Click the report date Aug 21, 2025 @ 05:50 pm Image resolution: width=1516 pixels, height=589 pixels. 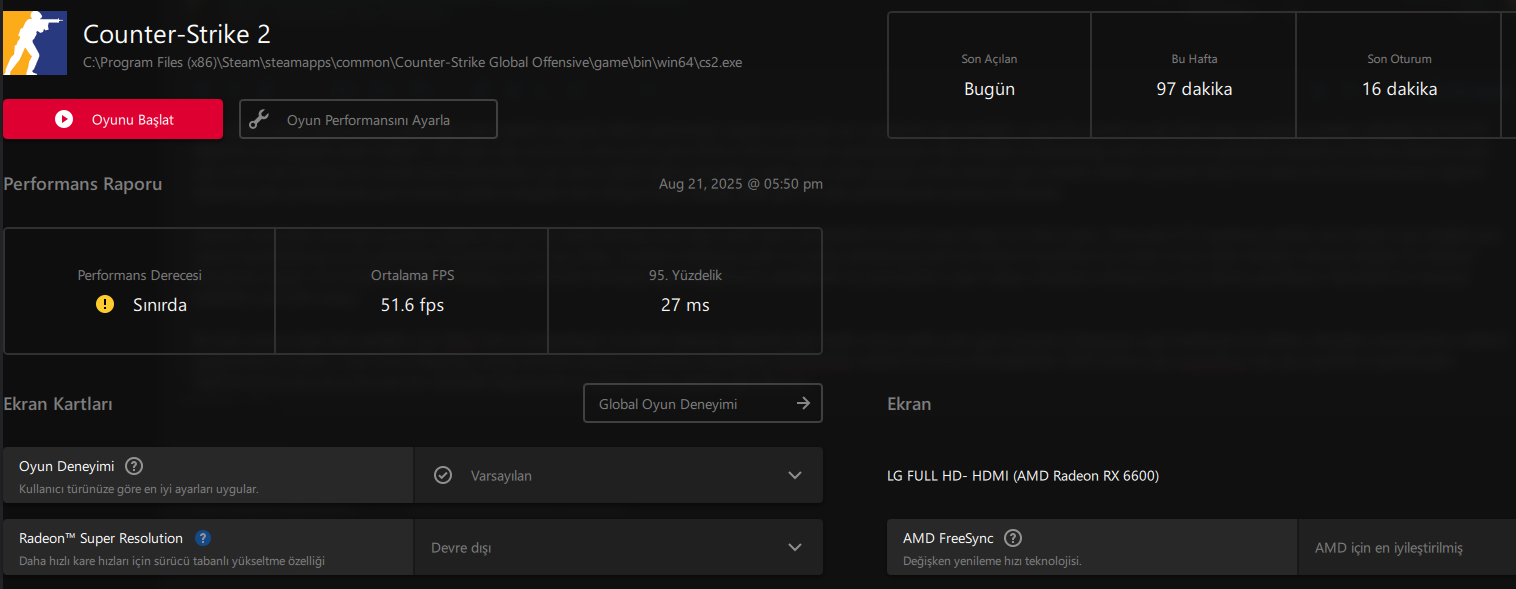click(741, 184)
